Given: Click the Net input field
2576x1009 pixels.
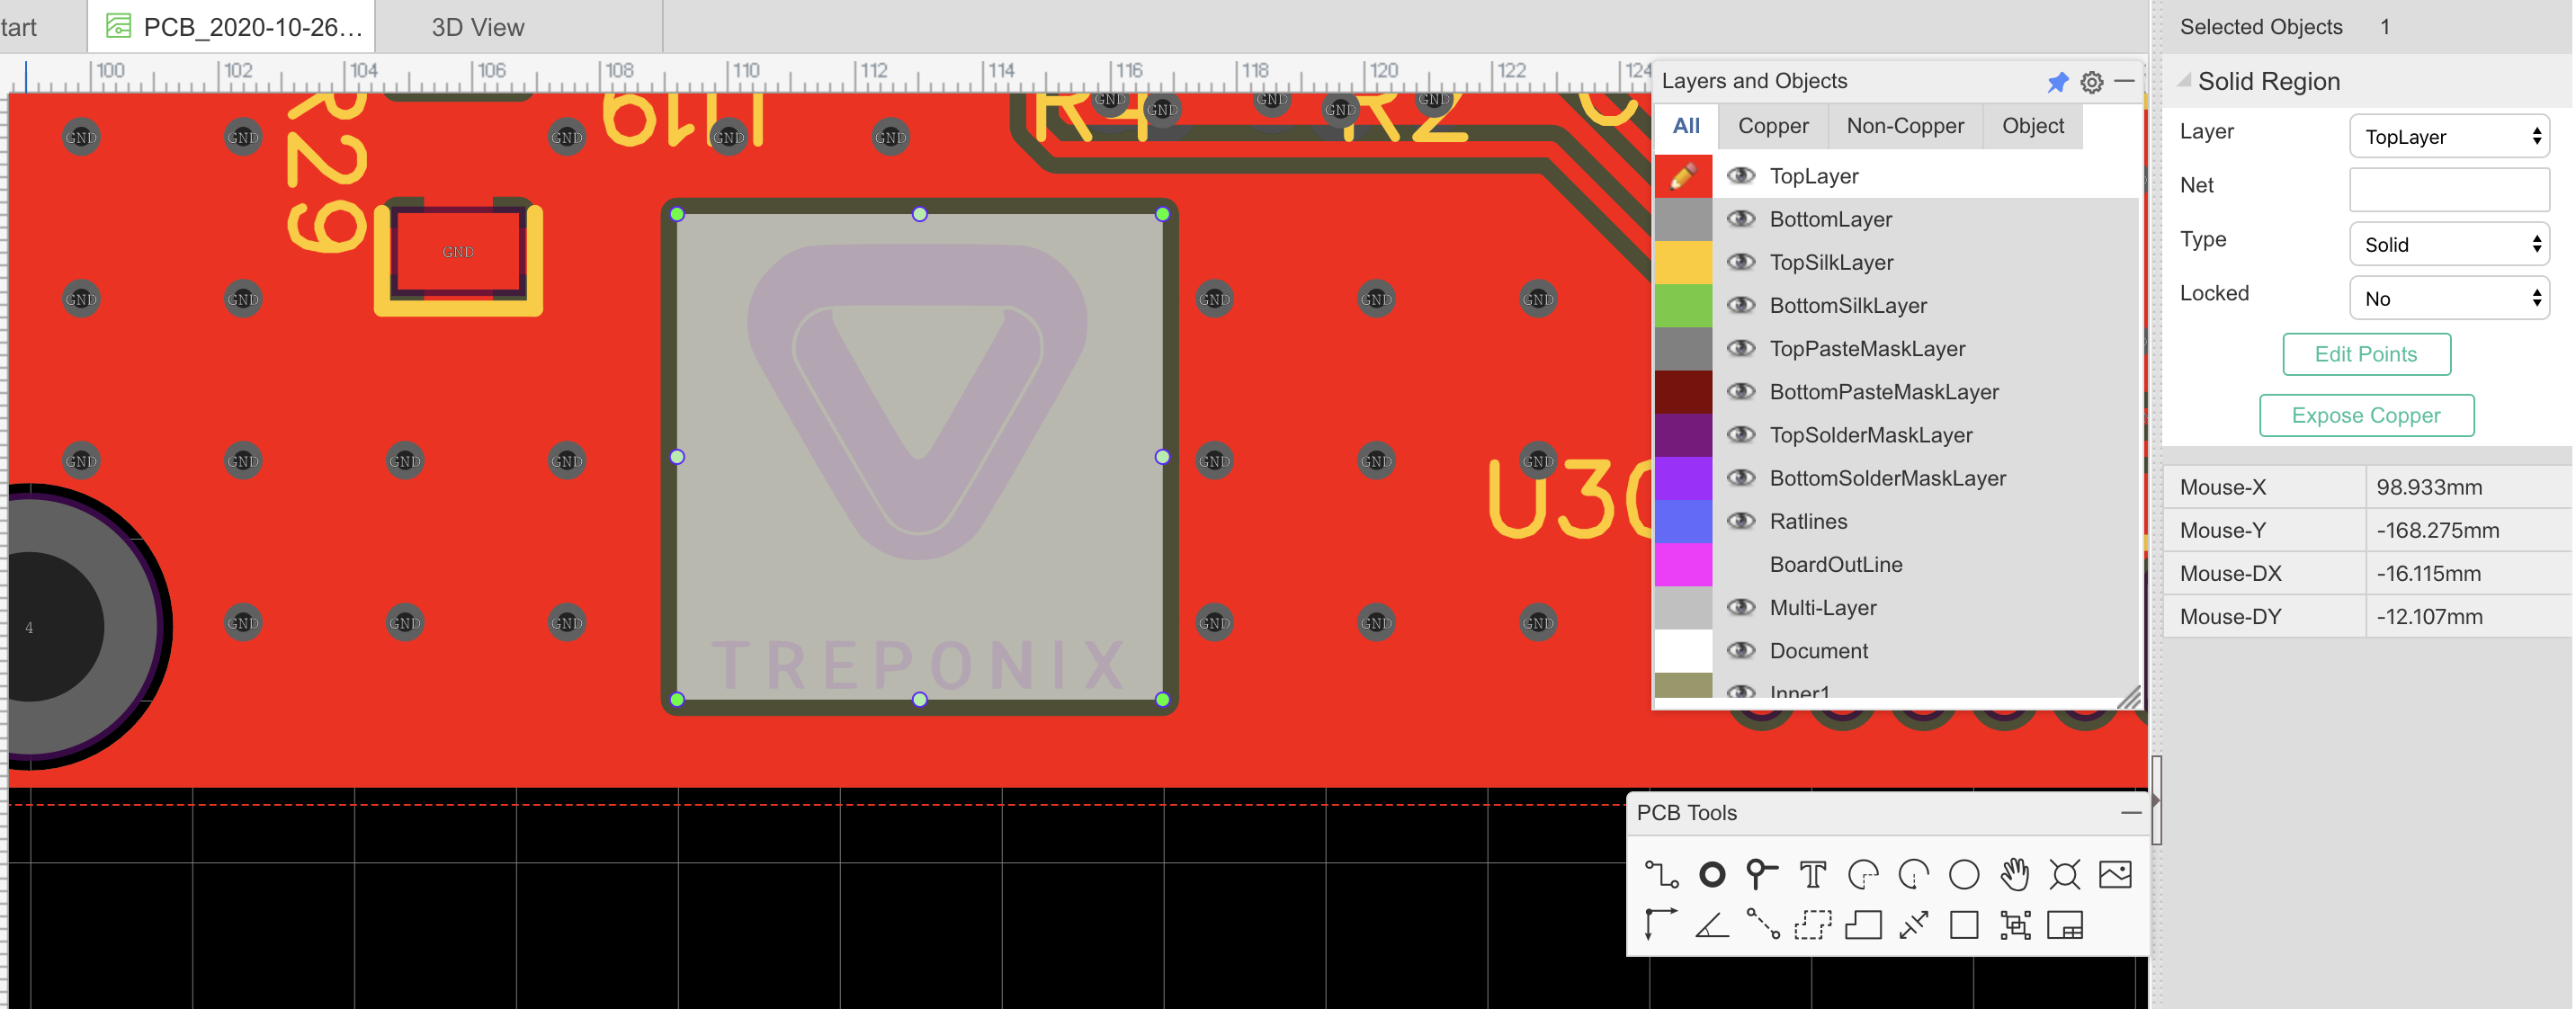Looking at the screenshot, I should (2448, 188).
